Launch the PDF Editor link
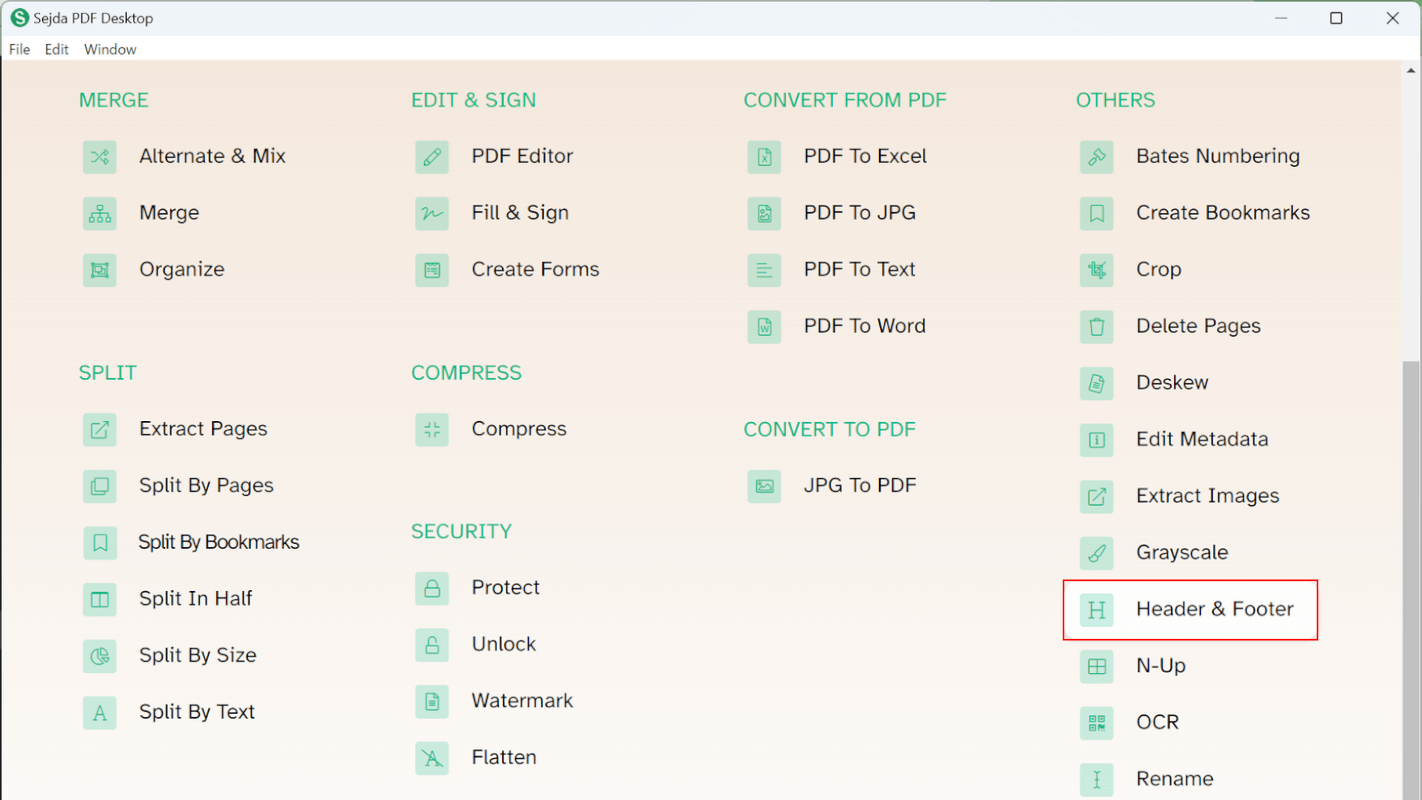Image resolution: width=1422 pixels, height=800 pixels. pyautogui.click(x=522, y=156)
